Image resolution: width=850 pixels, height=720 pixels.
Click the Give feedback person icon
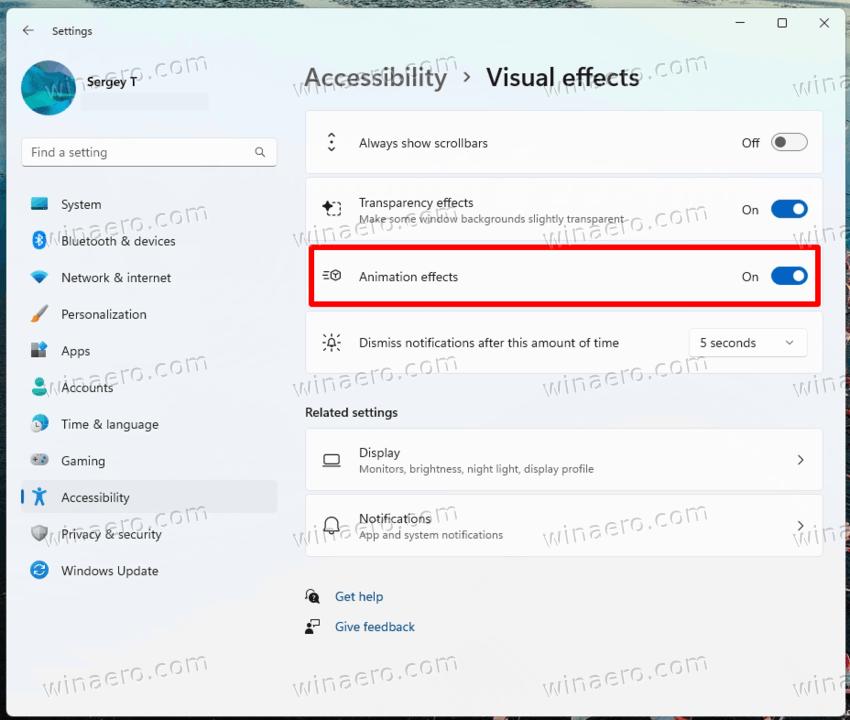(312, 627)
